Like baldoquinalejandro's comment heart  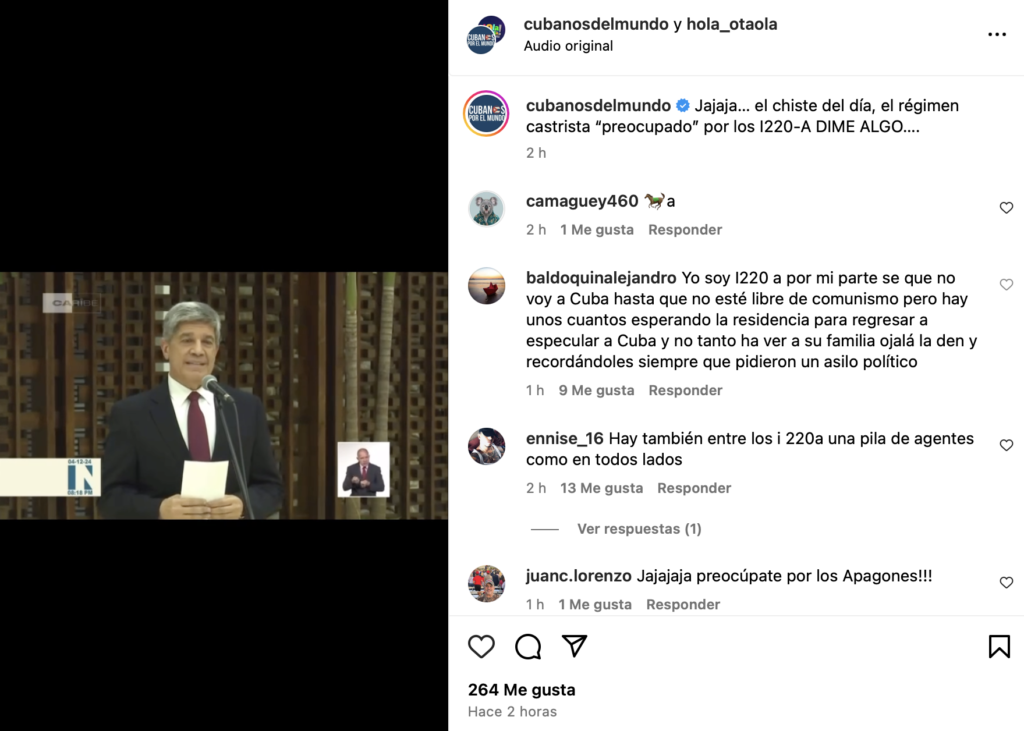(x=1006, y=284)
